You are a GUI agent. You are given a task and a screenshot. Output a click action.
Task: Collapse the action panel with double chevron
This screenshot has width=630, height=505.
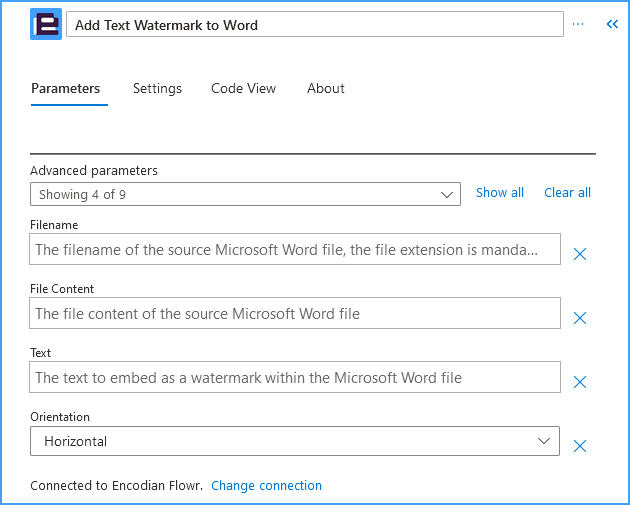click(x=612, y=24)
